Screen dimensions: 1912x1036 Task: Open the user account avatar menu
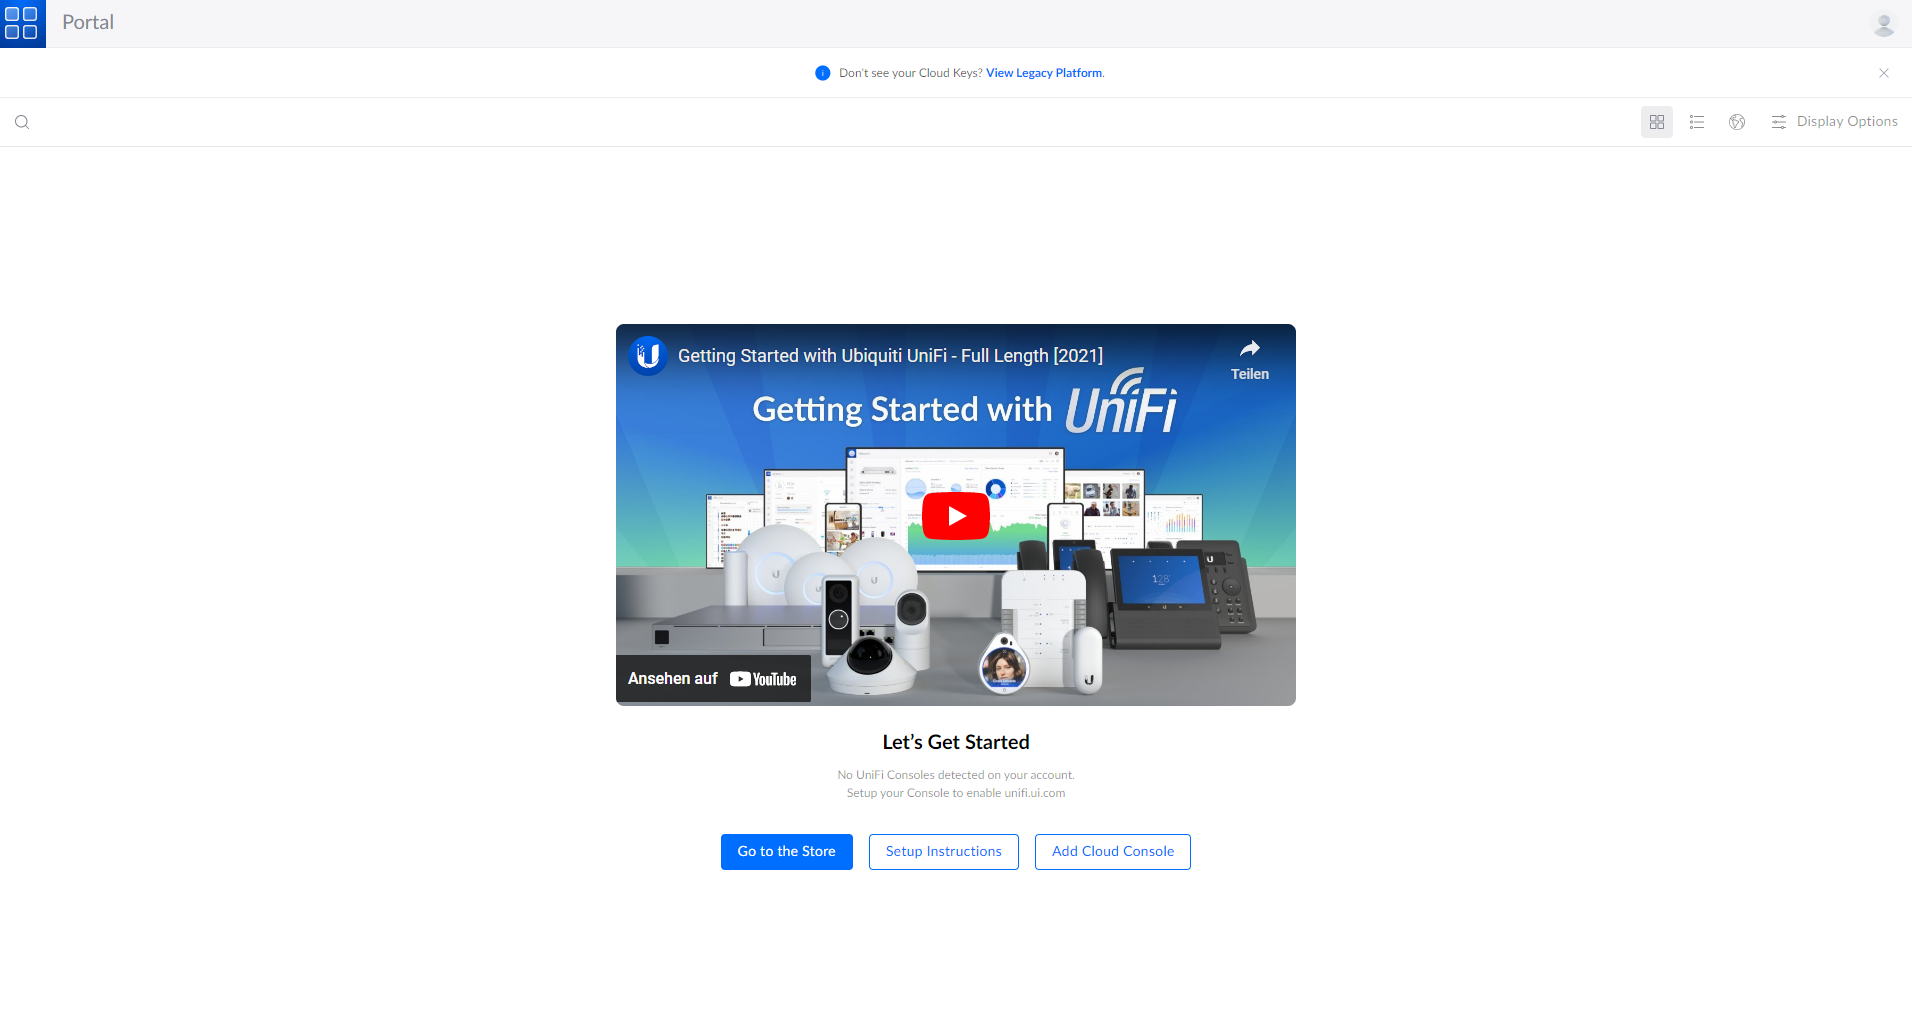tap(1884, 24)
